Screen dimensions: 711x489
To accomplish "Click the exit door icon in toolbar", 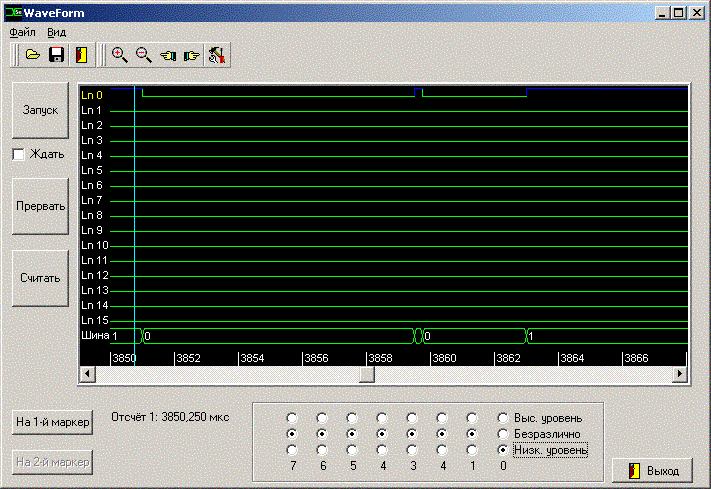I will 80,55.
